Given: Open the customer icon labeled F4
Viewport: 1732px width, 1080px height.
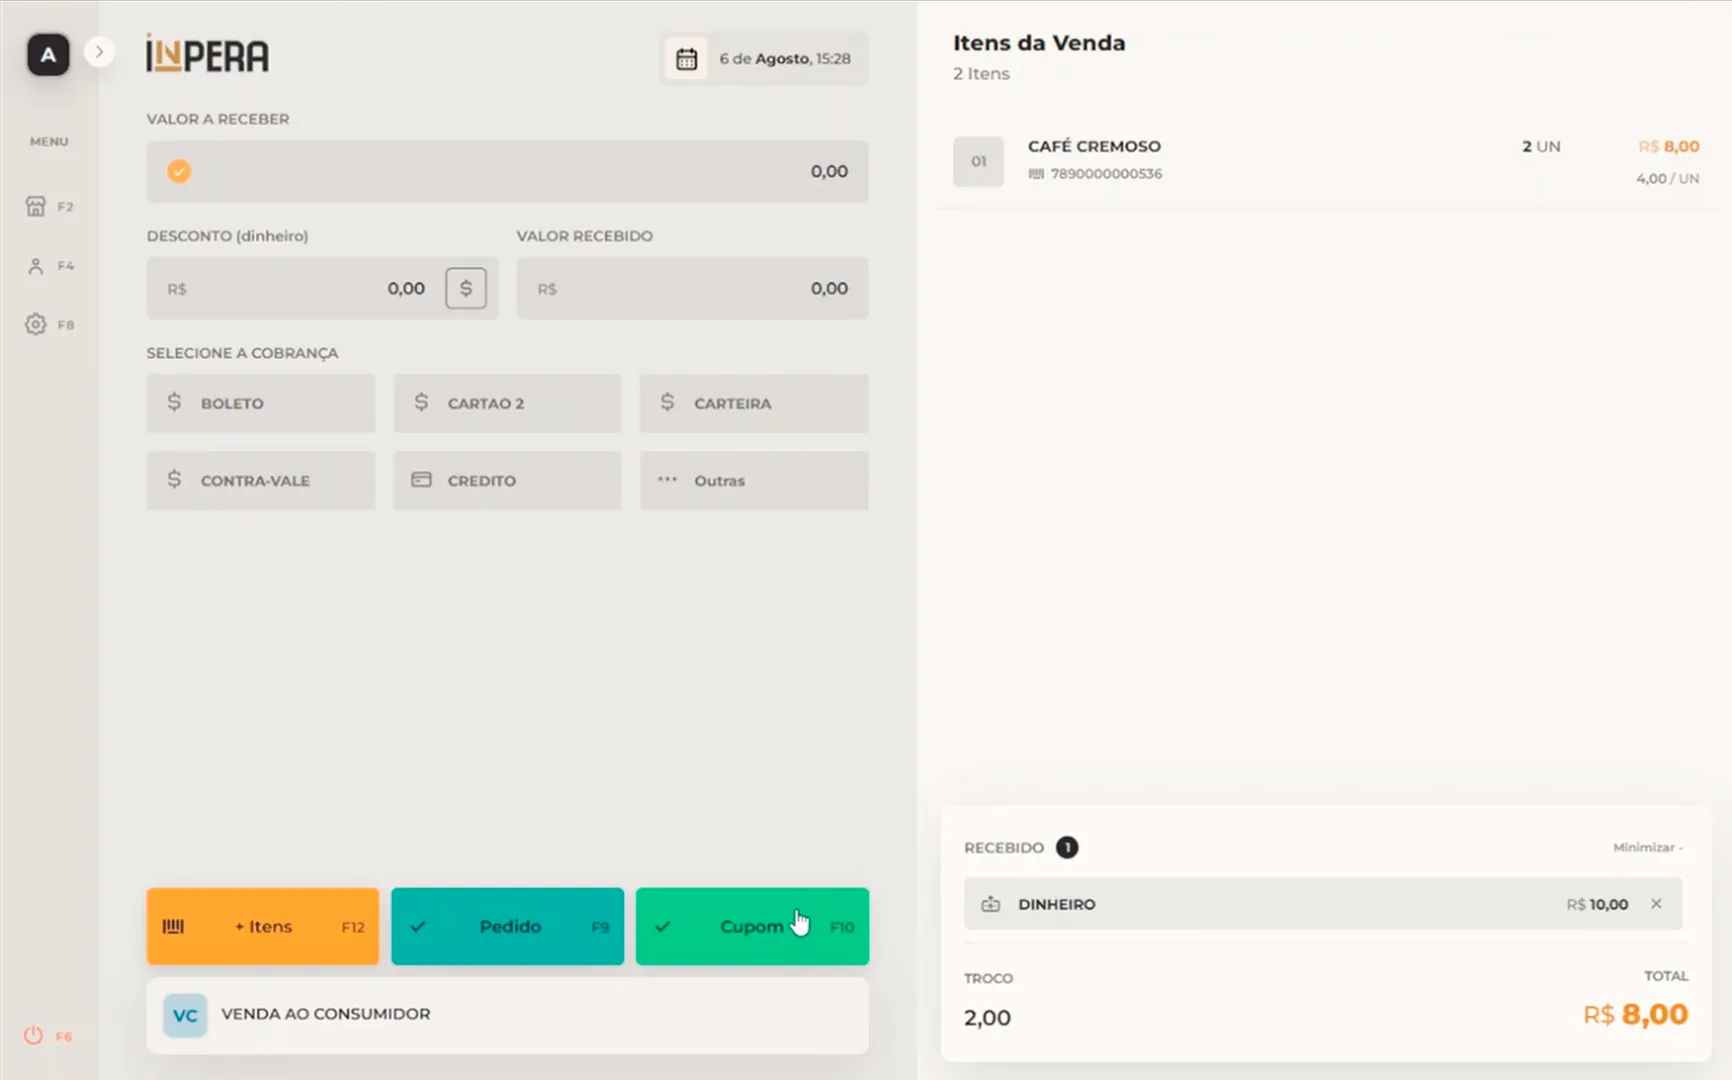Looking at the screenshot, I should tap(36, 266).
